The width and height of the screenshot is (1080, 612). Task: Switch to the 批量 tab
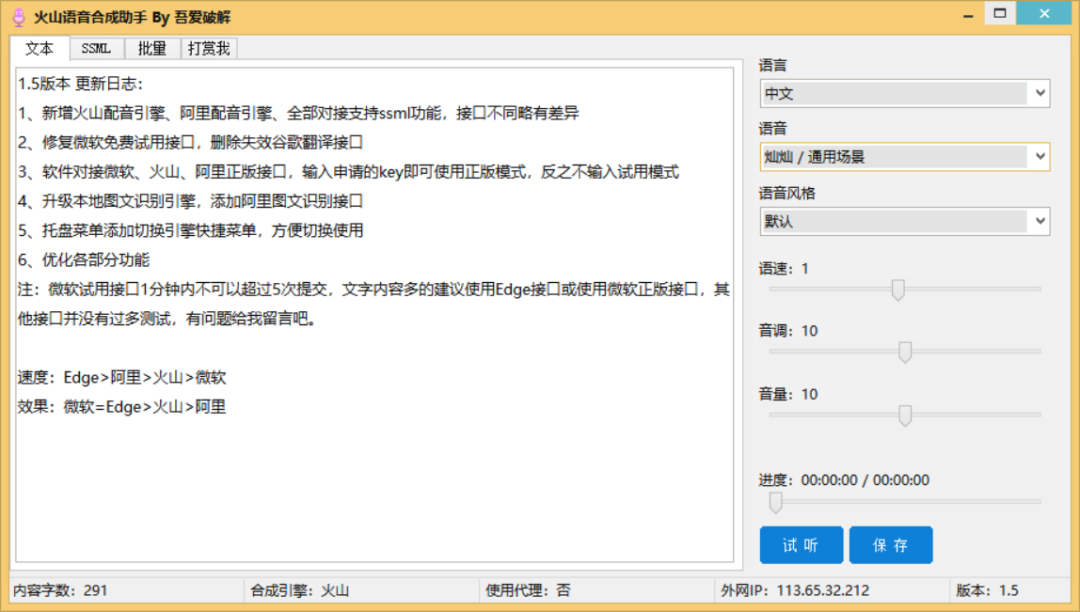click(x=152, y=49)
